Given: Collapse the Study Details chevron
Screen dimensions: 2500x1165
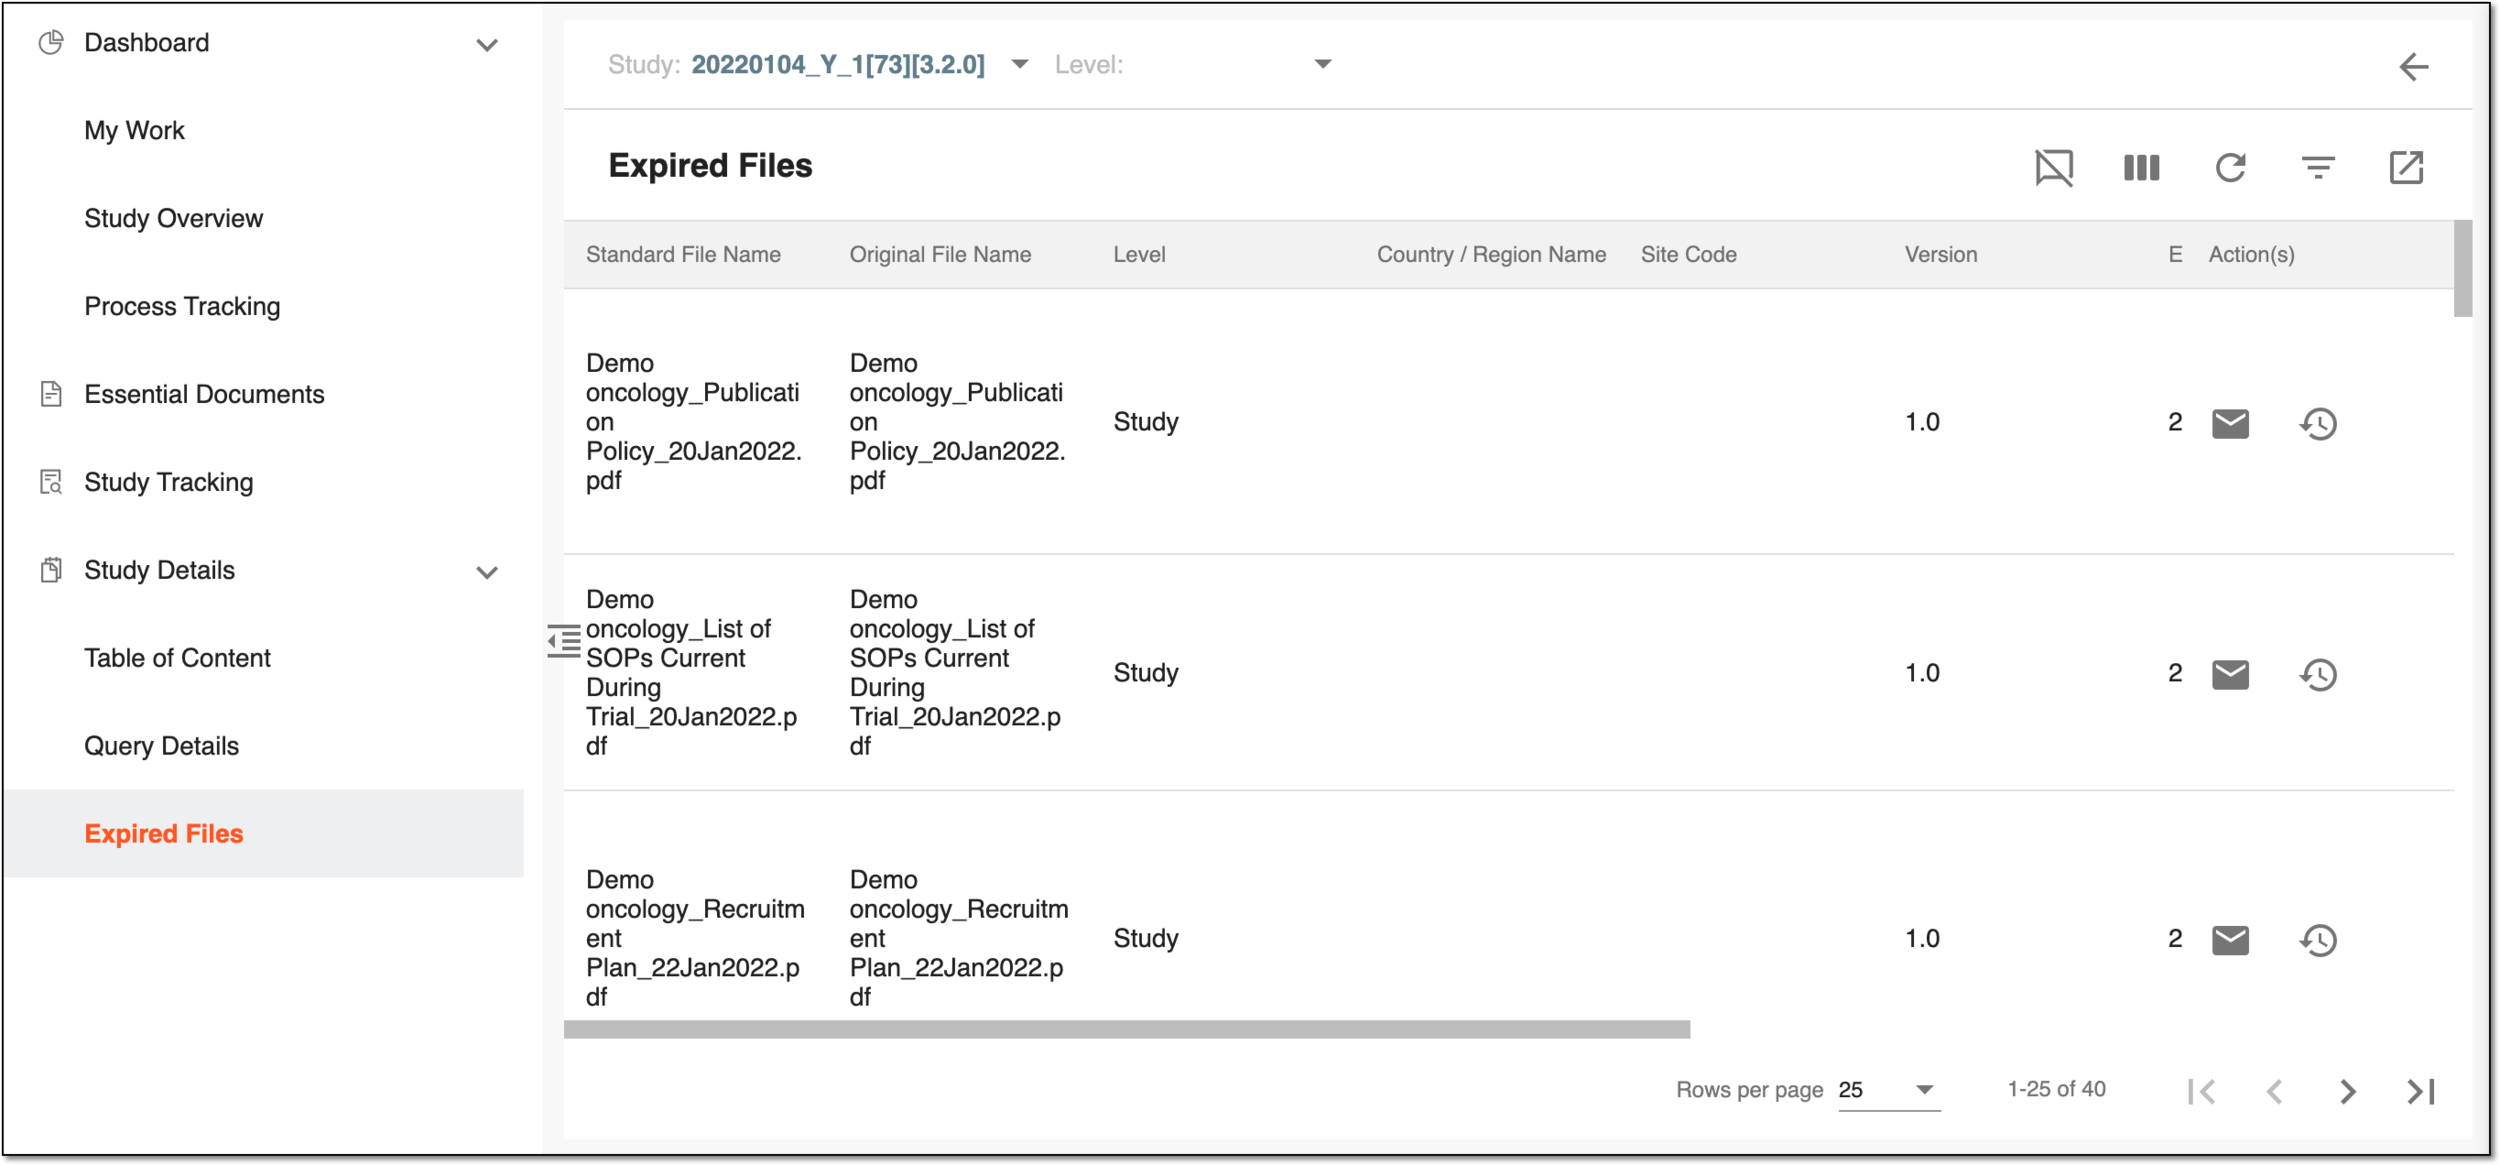Looking at the screenshot, I should pyautogui.click(x=487, y=573).
